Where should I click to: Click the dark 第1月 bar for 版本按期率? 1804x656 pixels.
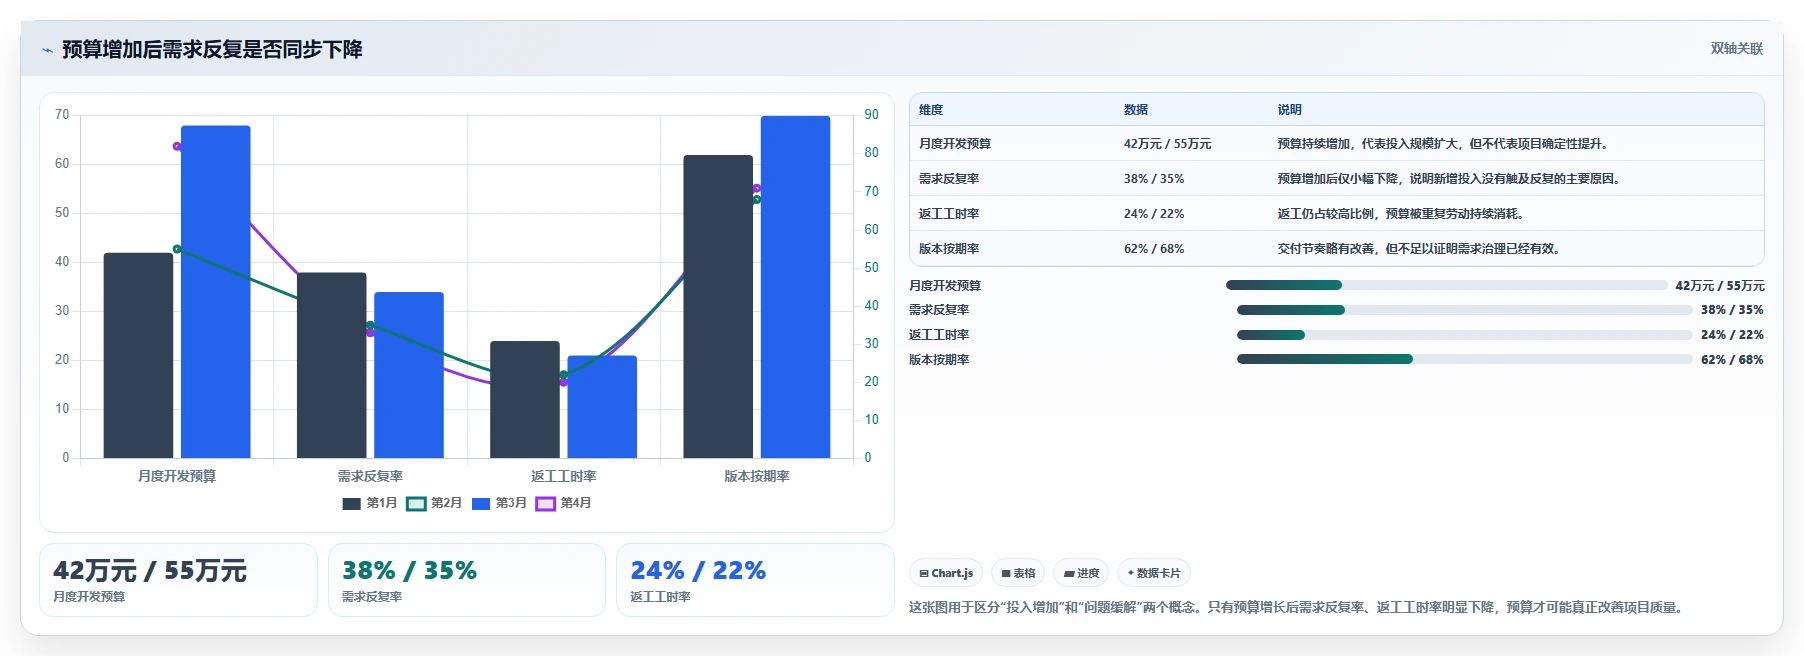pyautogui.click(x=718, y=306)
